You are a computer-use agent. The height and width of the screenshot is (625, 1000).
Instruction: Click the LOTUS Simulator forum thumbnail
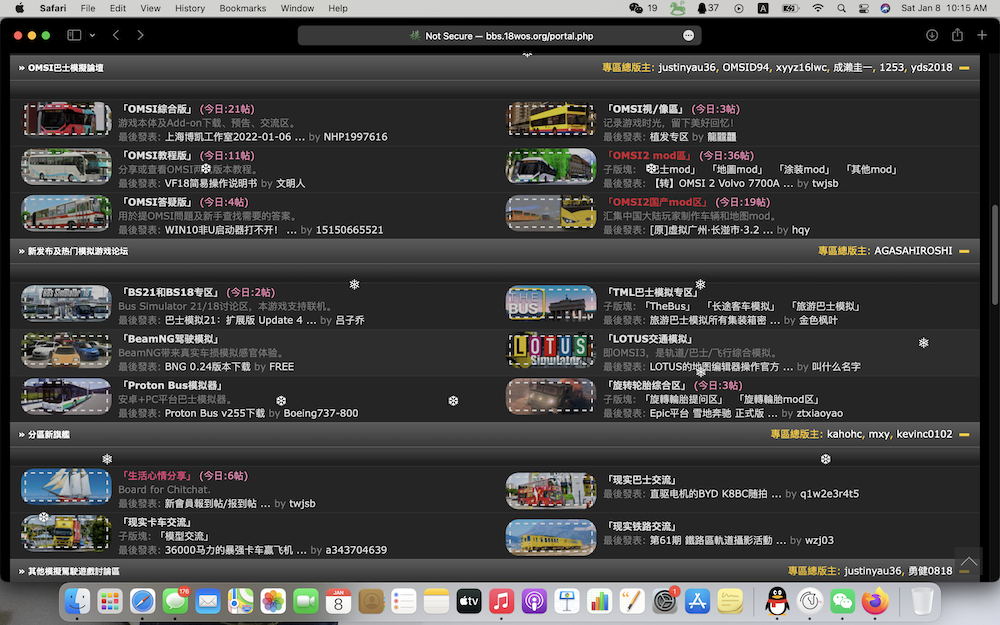tap(551, 350)
